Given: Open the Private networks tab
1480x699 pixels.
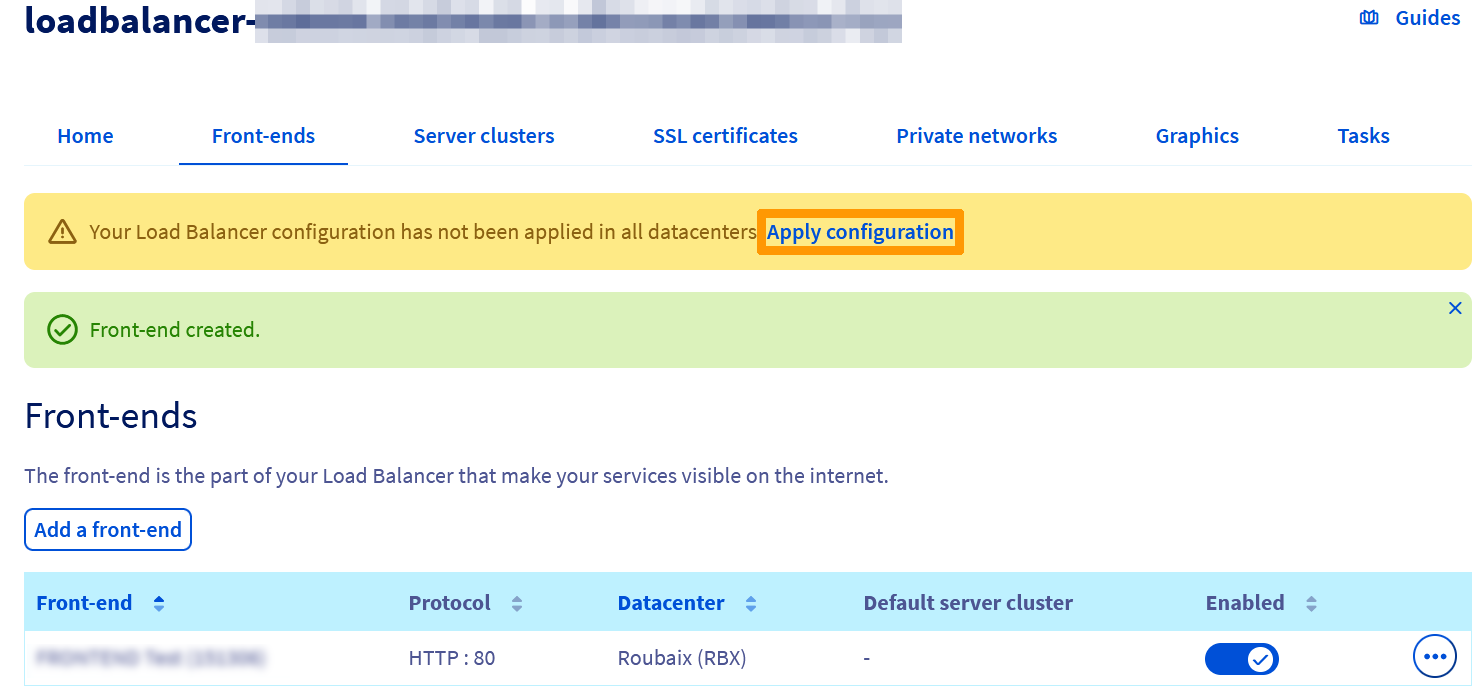Looking at the screenshot, I should [x=977, y=135].
